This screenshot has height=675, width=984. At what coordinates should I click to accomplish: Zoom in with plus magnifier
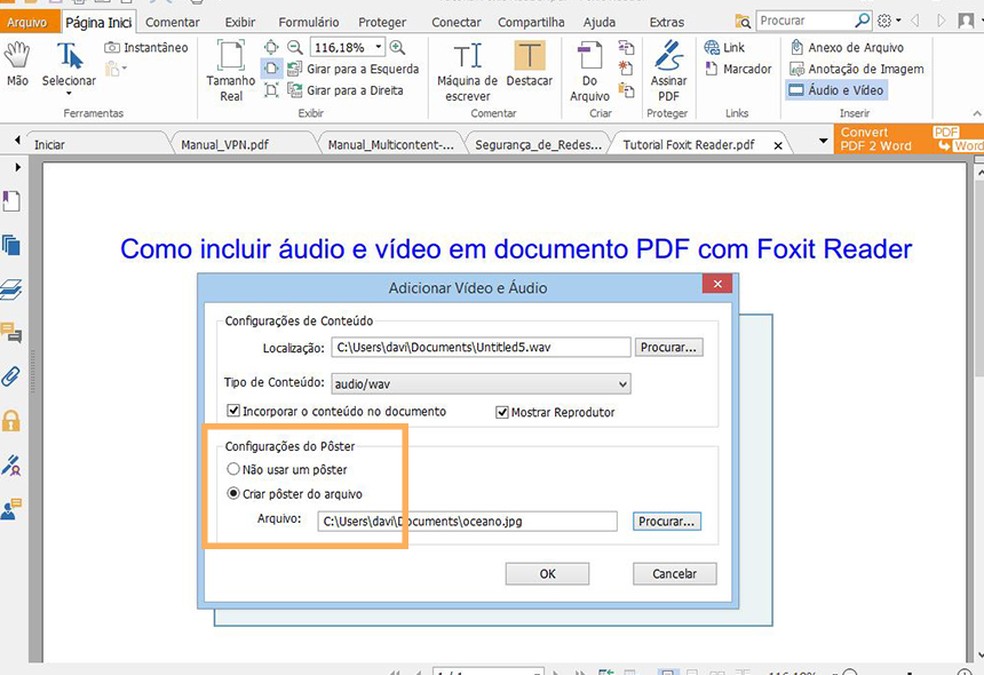(397, 48)
